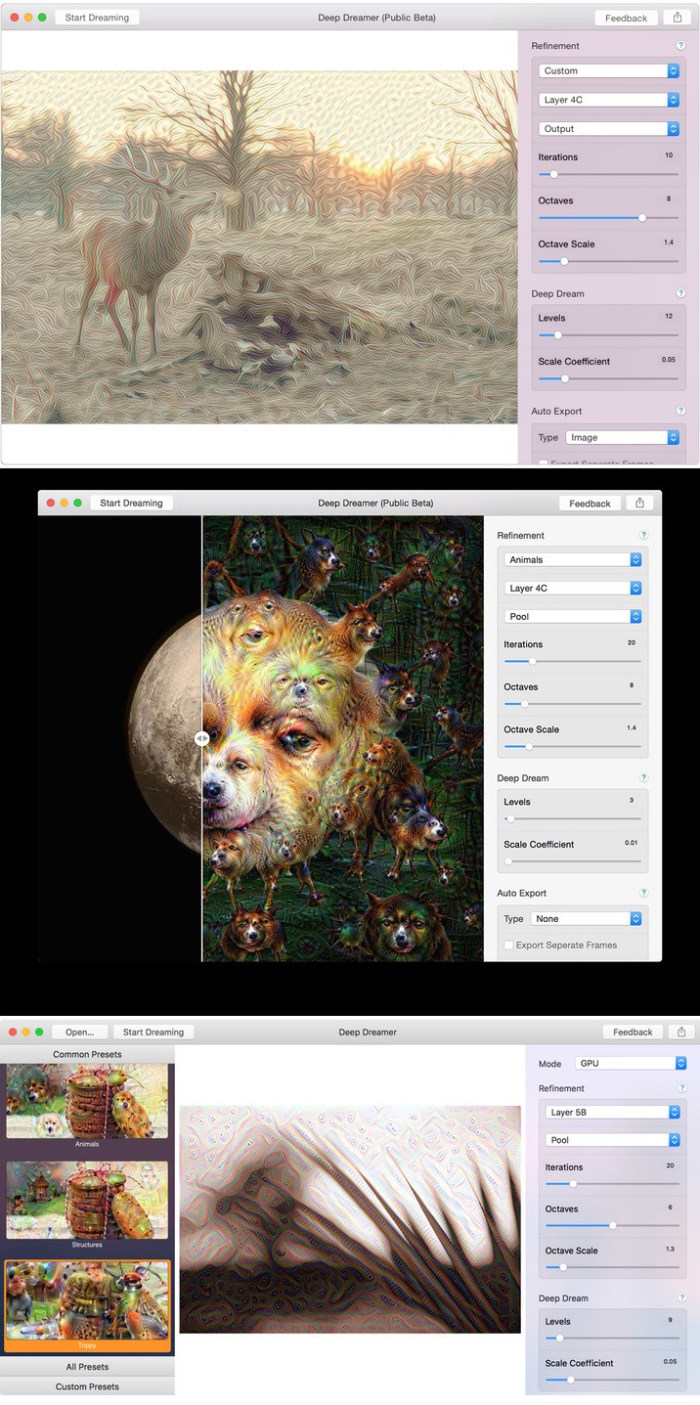Switch to the All Presets tab
The image size is (700, 1405).
(x=87, y=1367)
